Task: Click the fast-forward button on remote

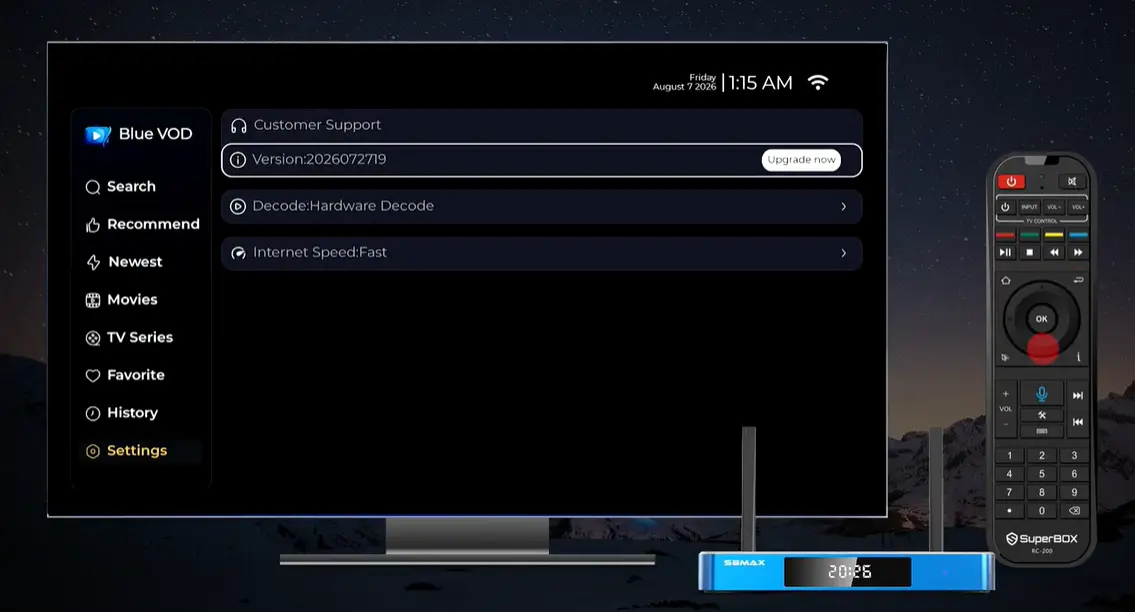Action: [1078, 252]
